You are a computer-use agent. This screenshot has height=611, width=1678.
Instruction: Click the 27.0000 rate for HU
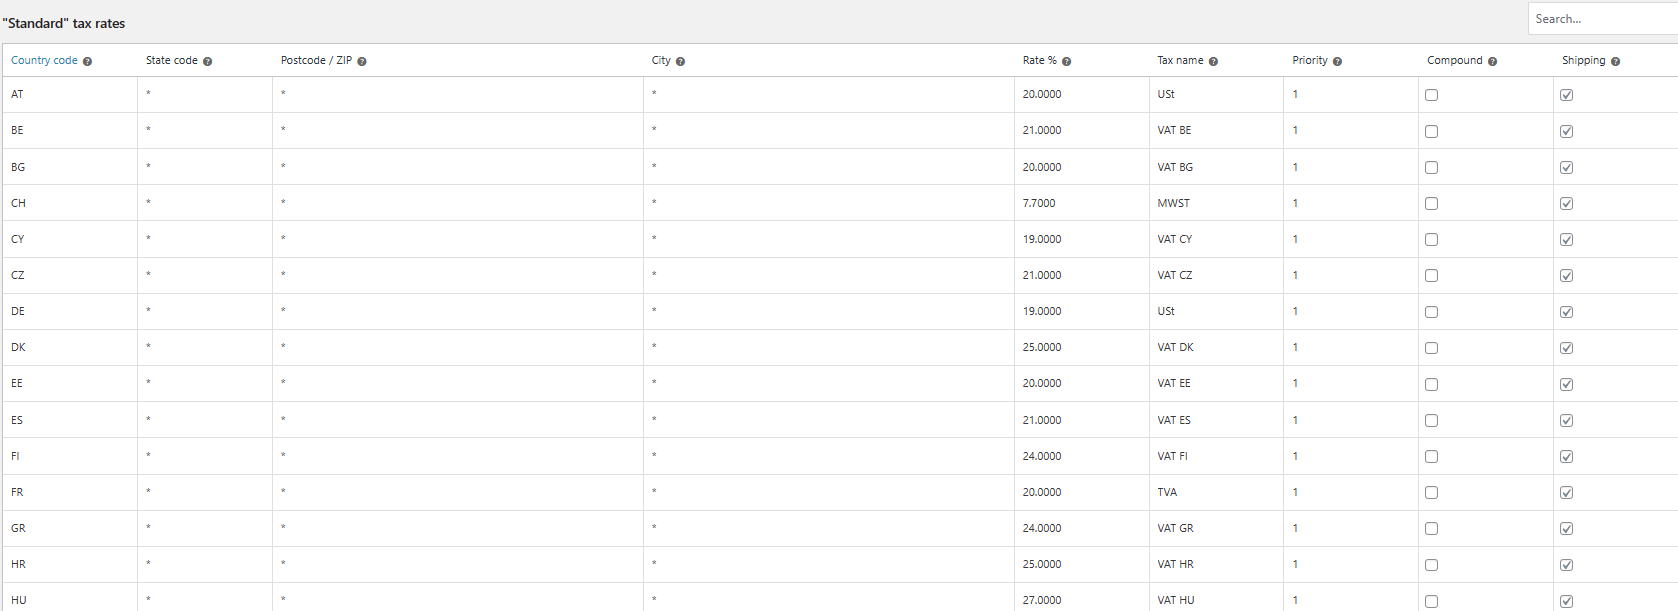click(1080, 600)
